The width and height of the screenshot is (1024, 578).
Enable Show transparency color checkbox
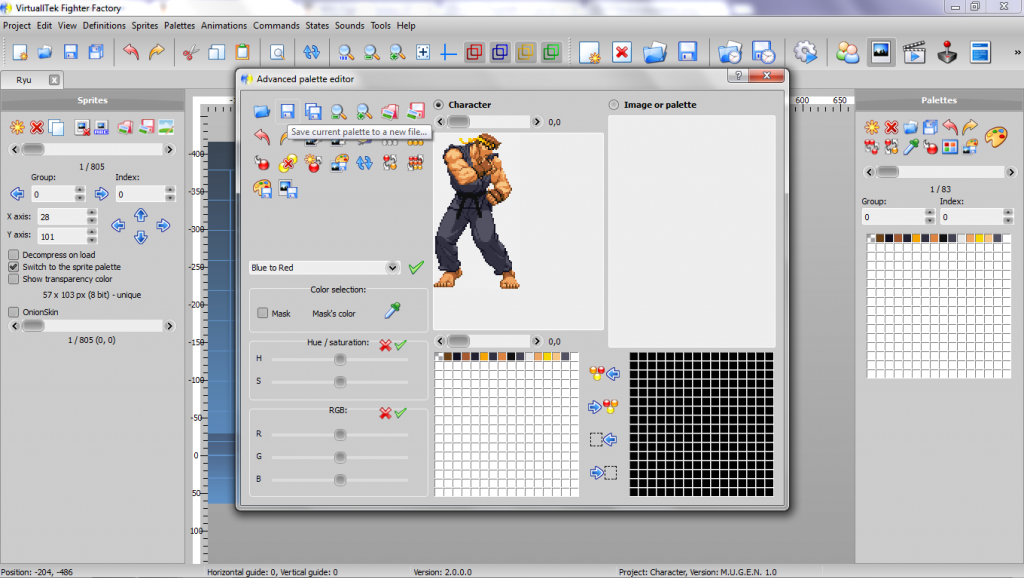point(14,279)
